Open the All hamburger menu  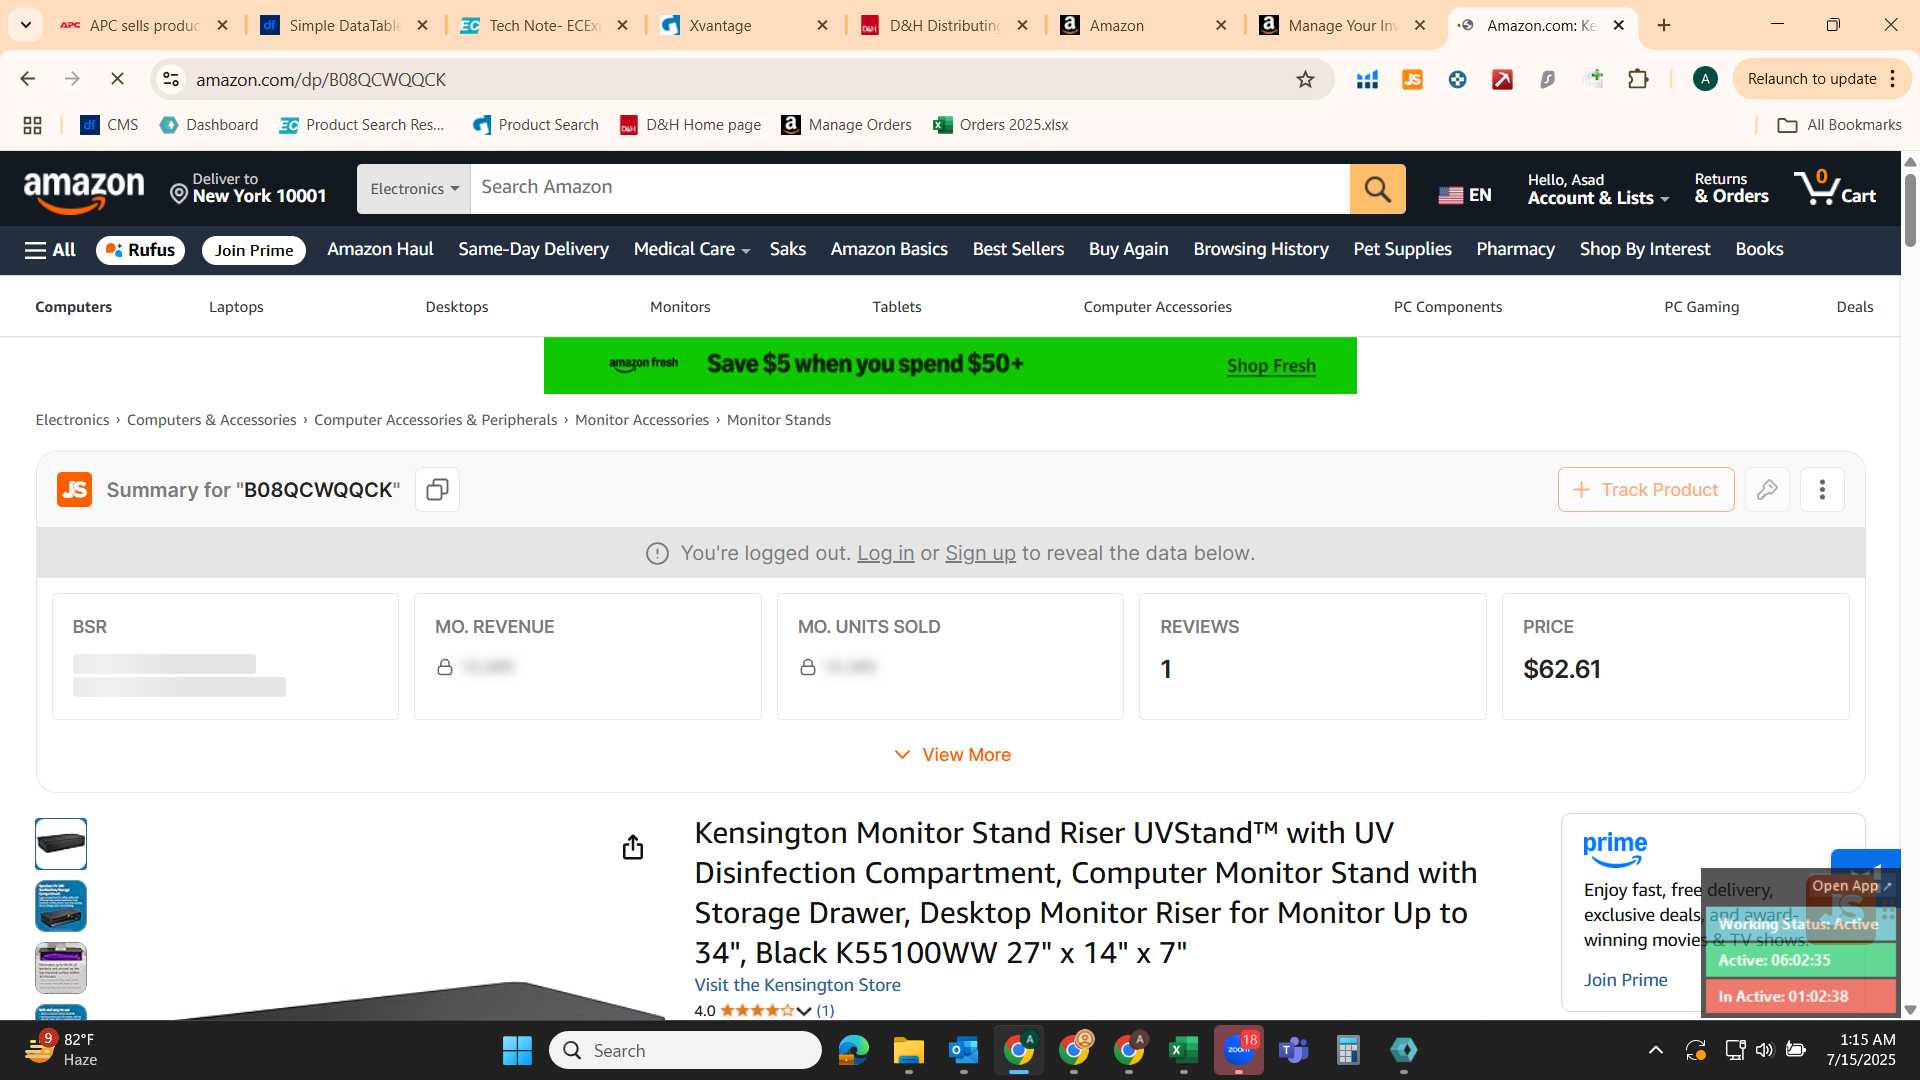(50, 250)
